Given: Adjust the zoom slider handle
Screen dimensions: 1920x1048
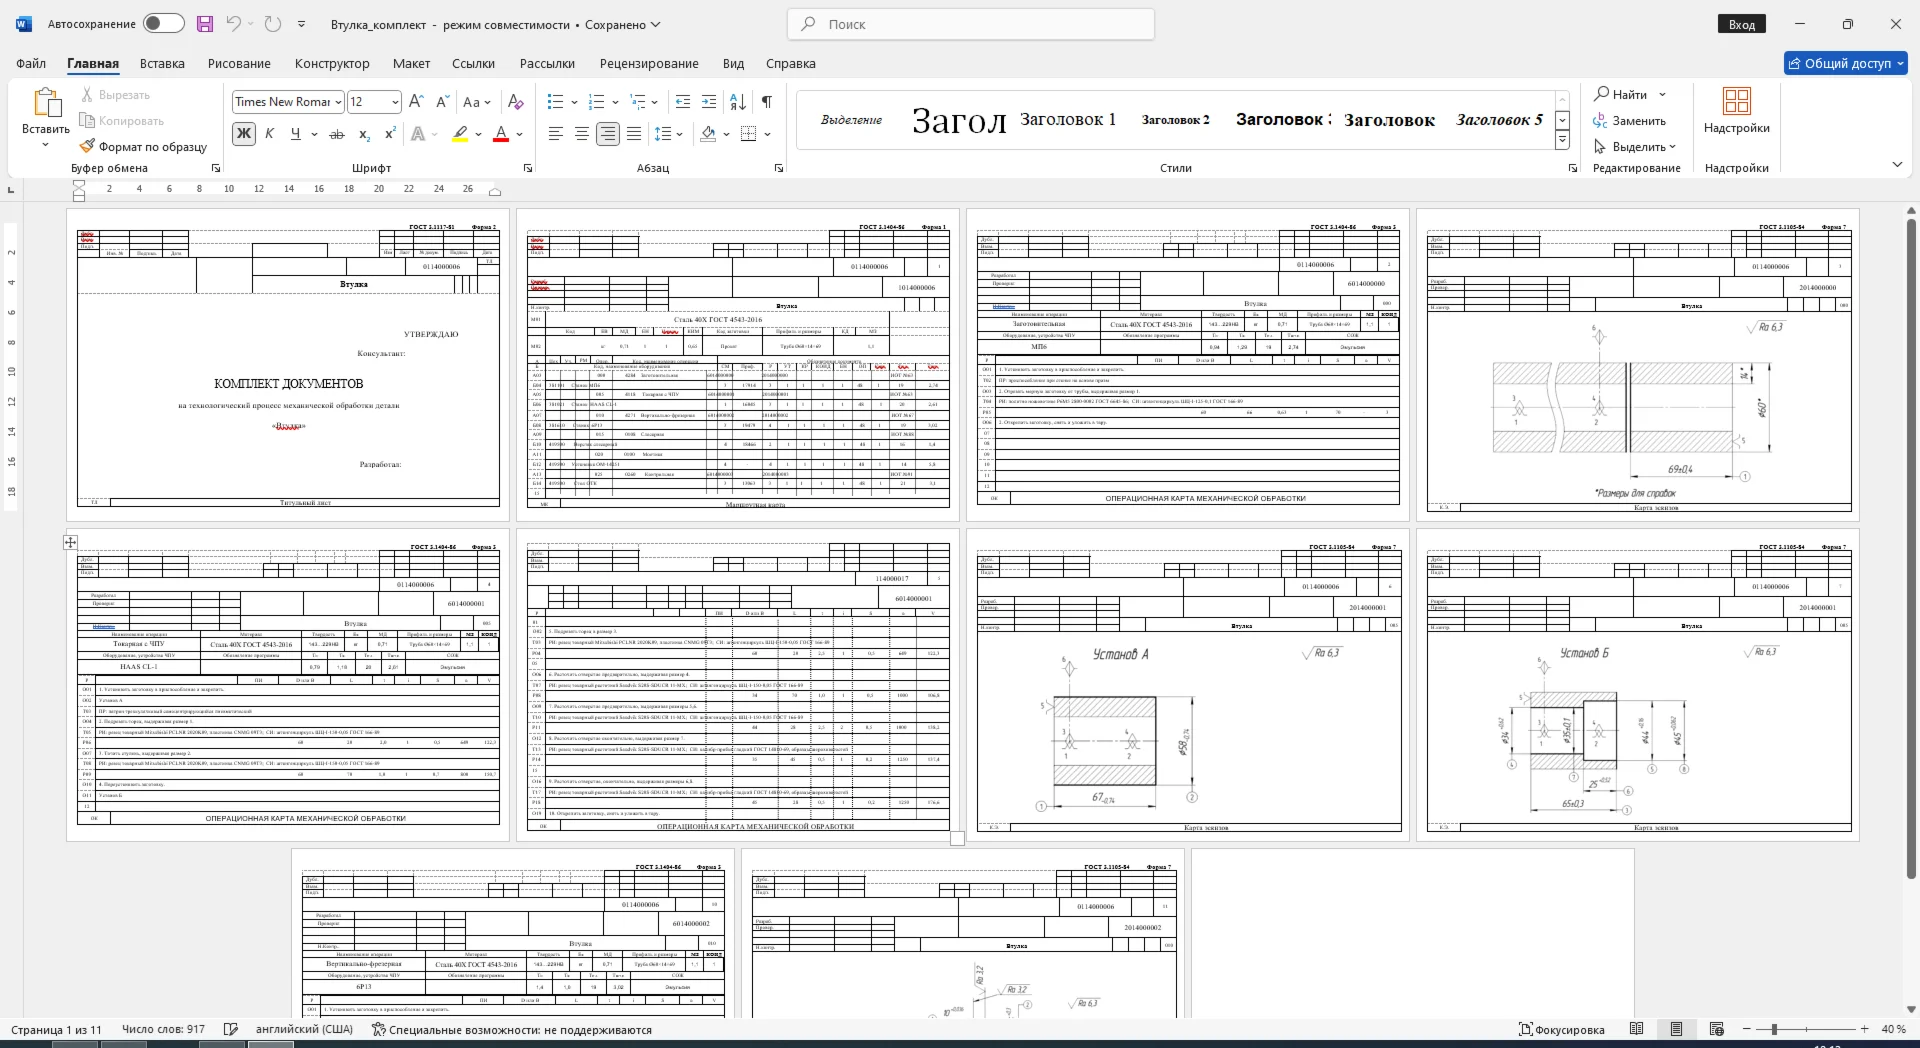Looking at the screenshot, I should coord(1774,1029).
